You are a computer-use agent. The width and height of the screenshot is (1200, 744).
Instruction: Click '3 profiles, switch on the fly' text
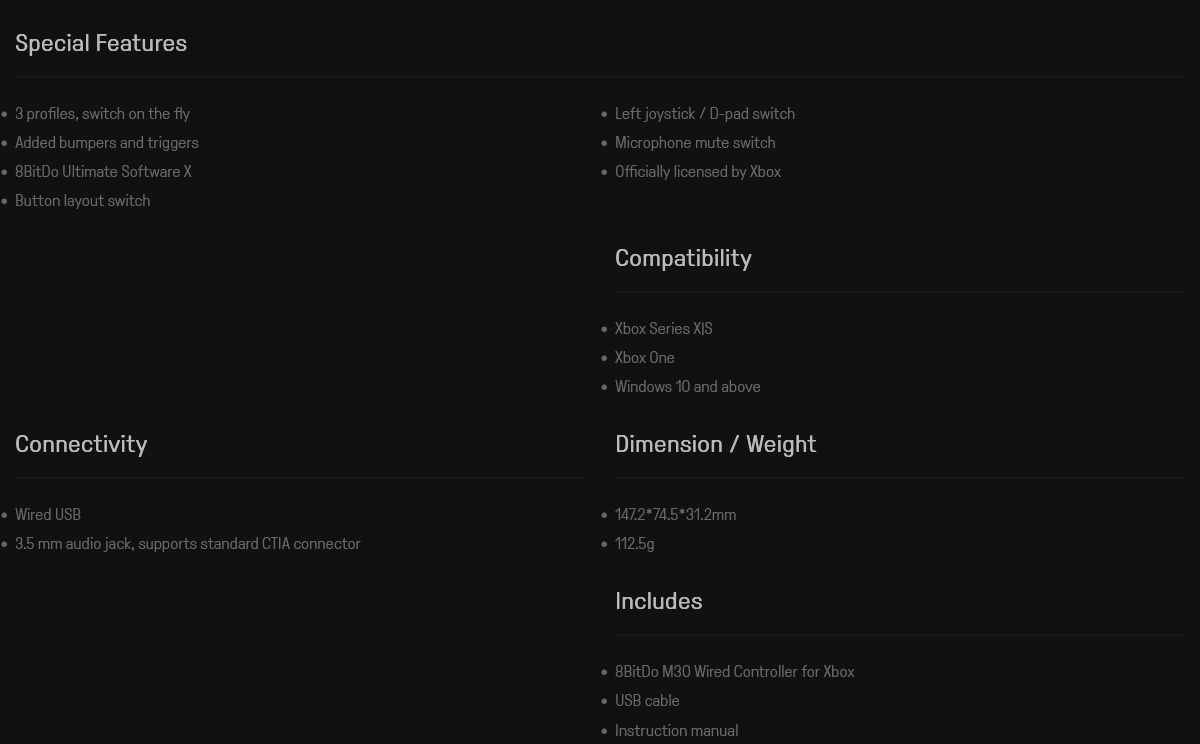click(x=102, y=114)
